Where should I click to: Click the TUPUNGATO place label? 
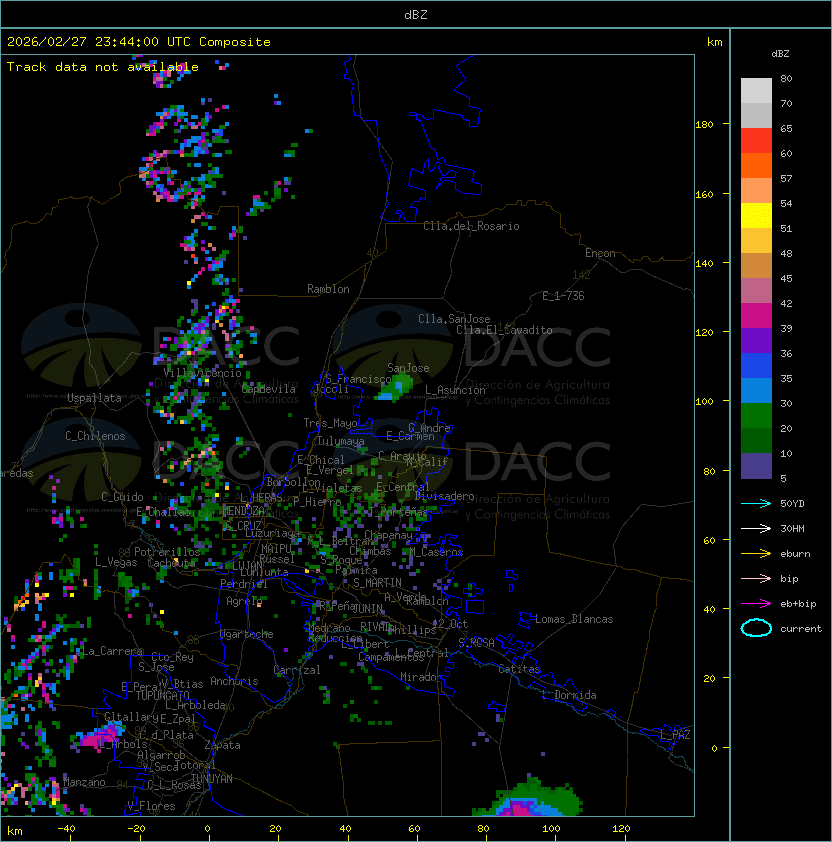click(x=162, y=695)
